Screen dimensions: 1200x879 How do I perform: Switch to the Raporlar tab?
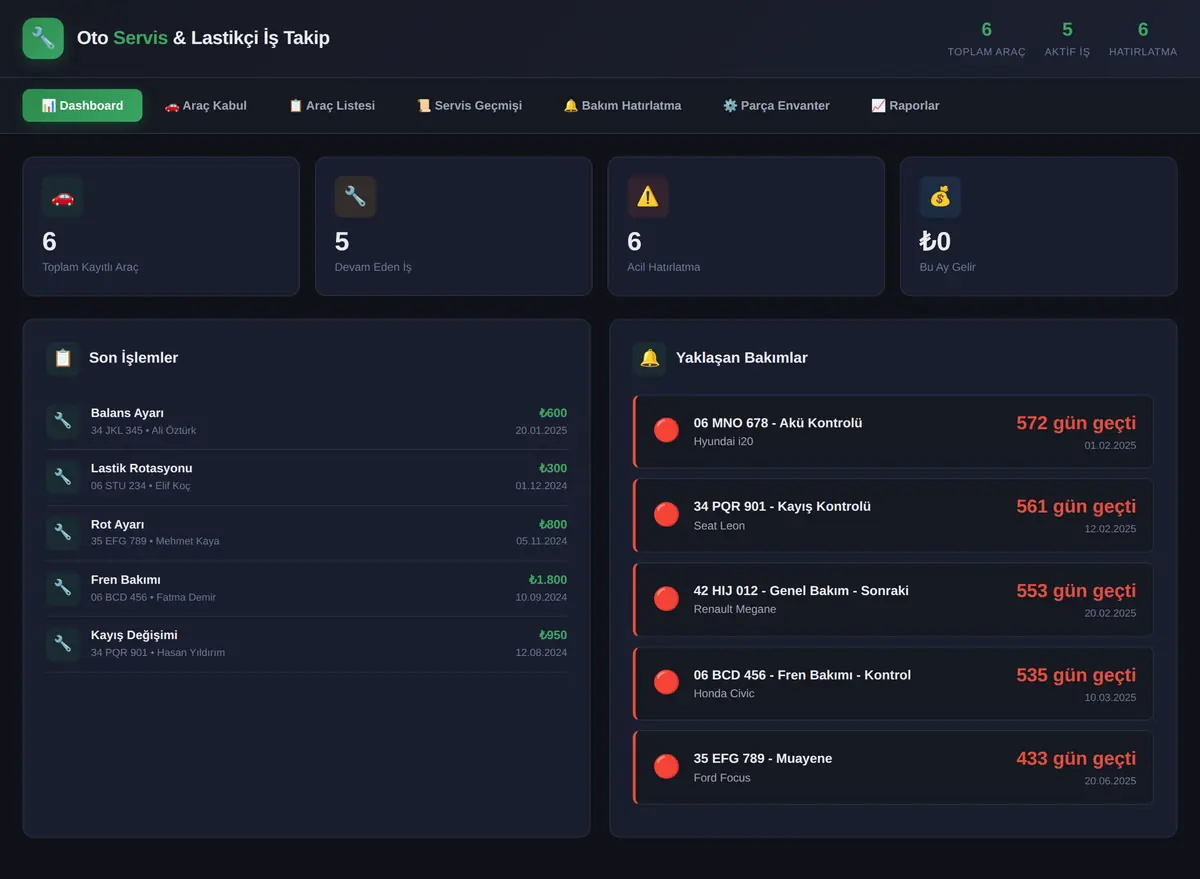tap(905, 105)
